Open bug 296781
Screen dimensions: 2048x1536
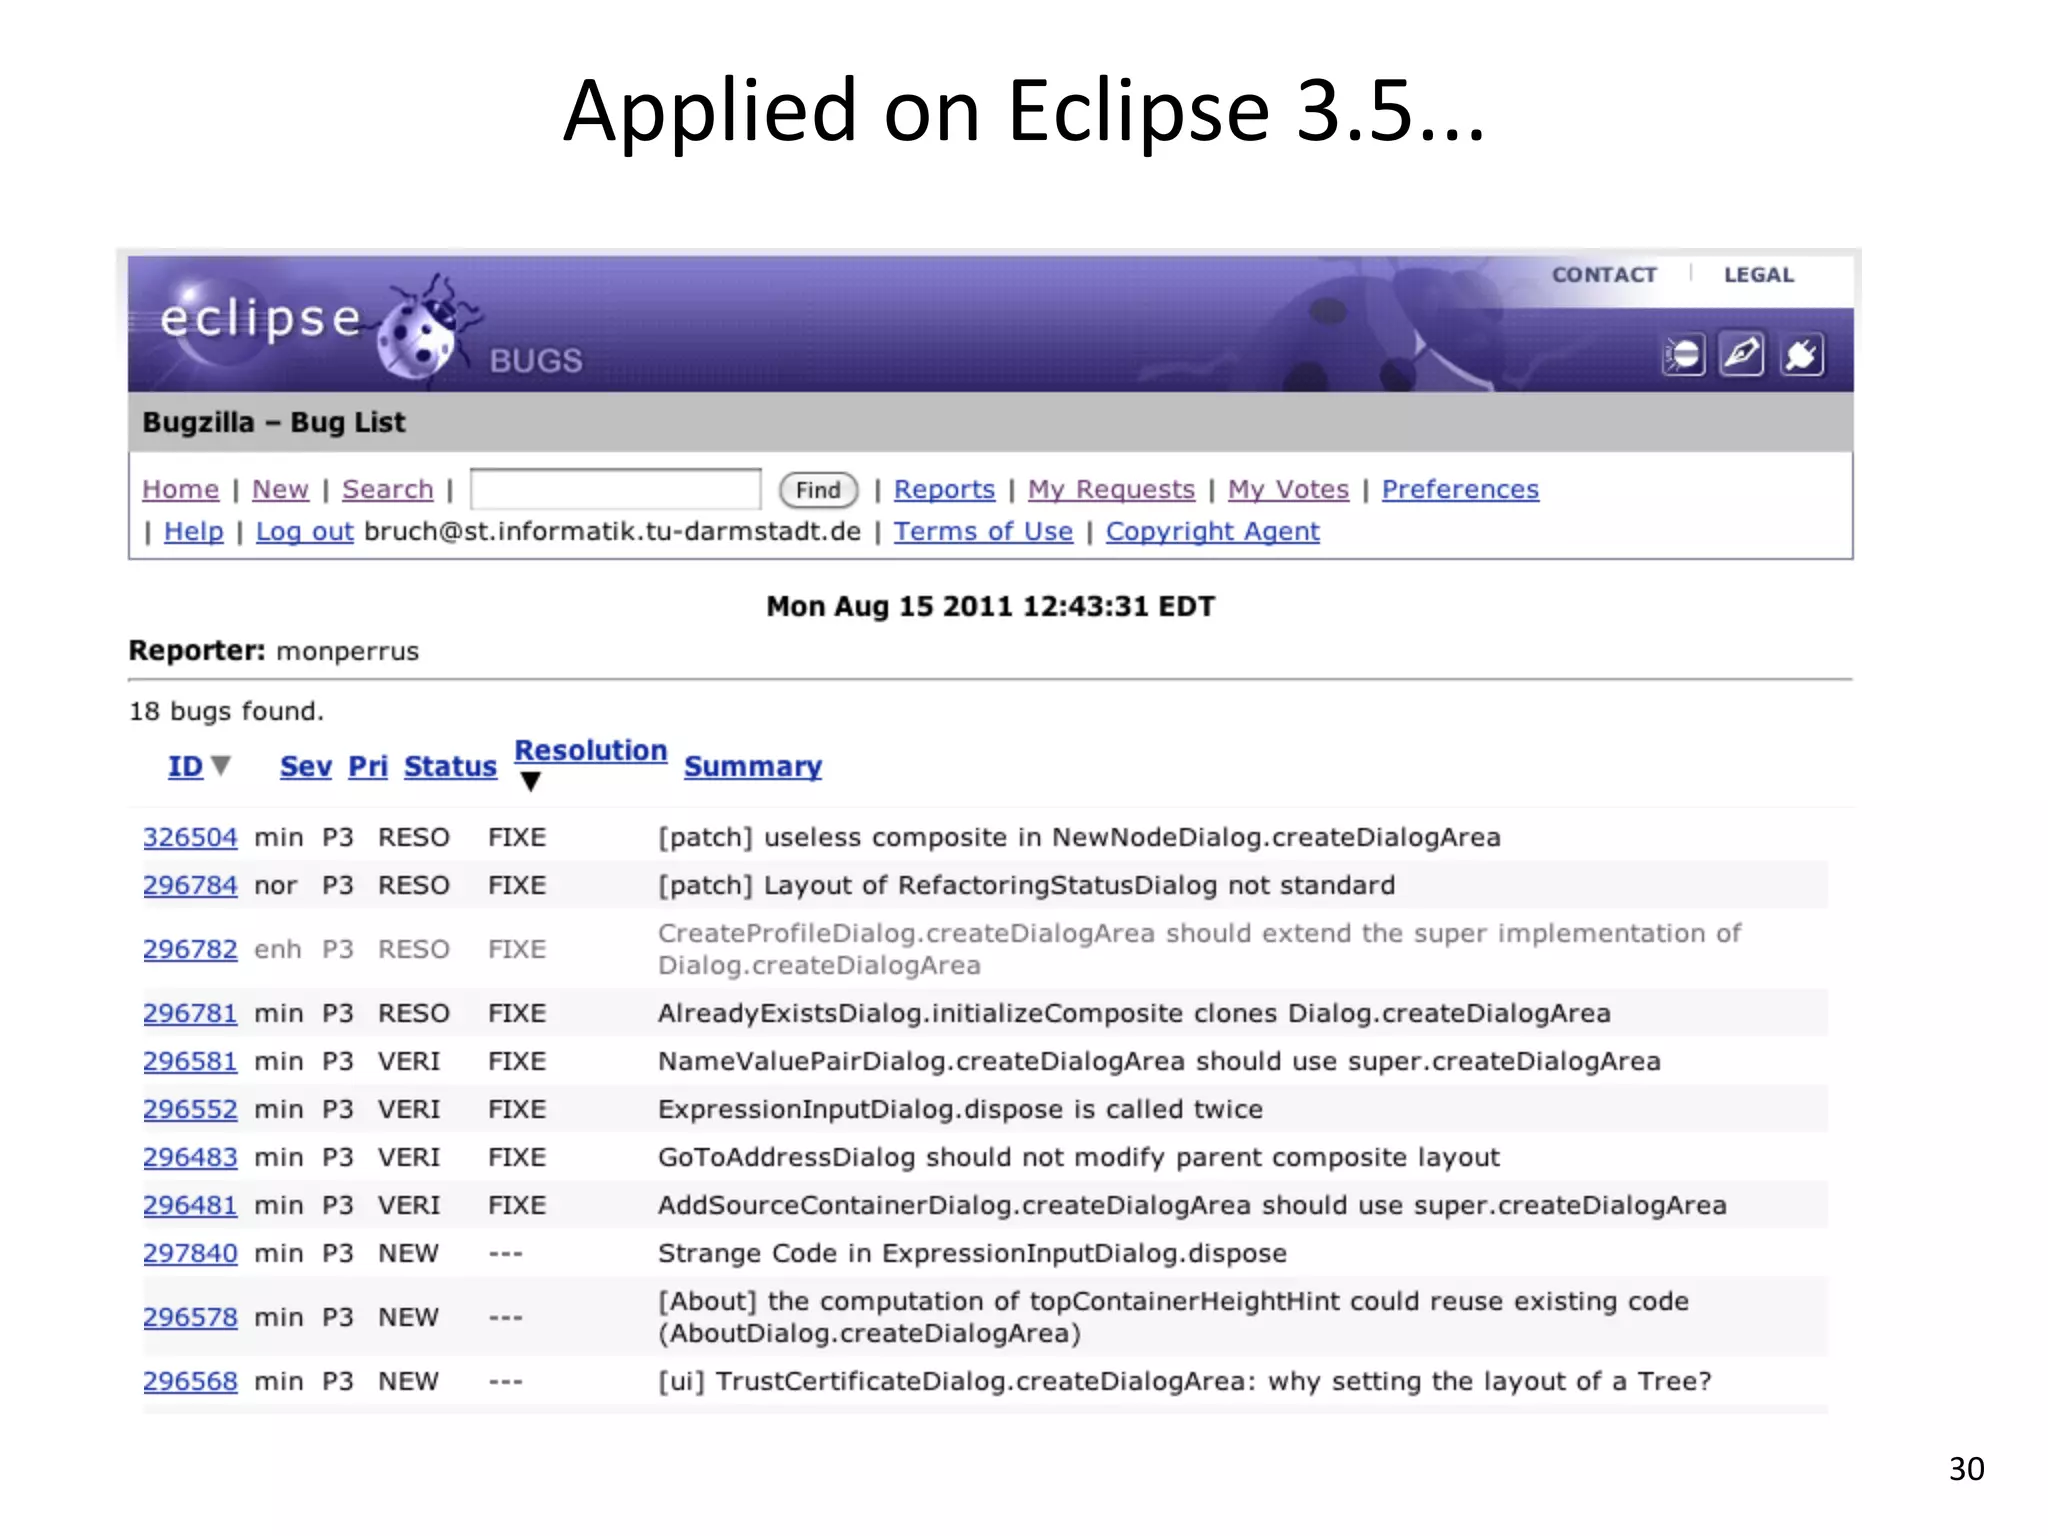(190, 1013)
